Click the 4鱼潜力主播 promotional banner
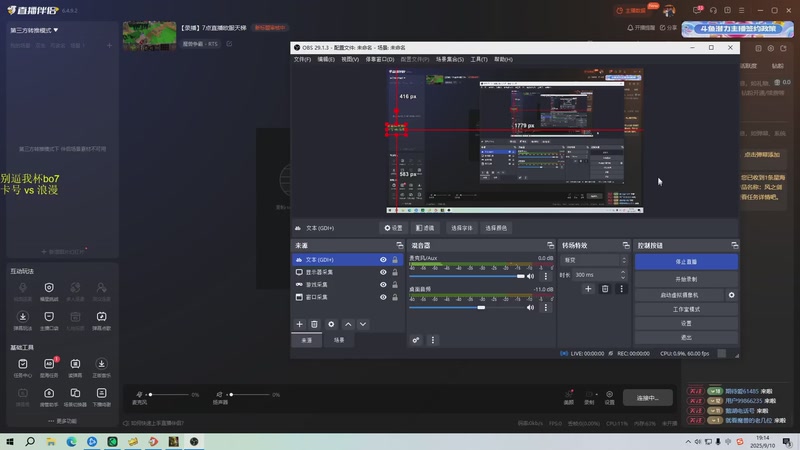 pos(738,29)
